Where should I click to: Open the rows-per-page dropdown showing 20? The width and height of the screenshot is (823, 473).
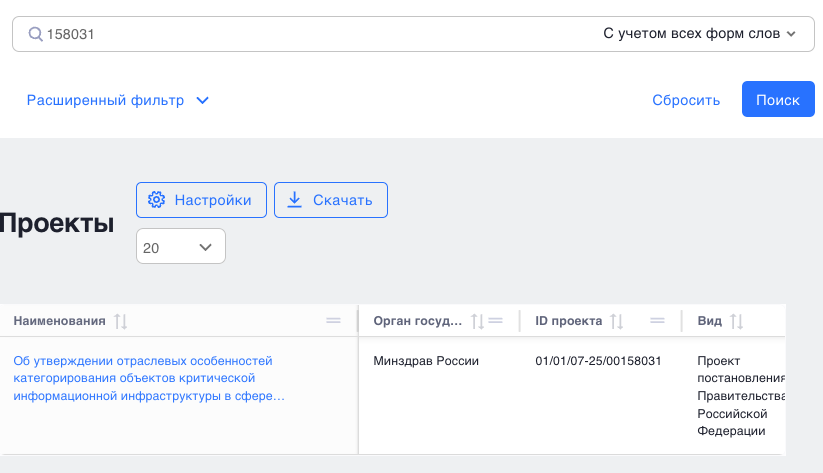pos(180,247)
